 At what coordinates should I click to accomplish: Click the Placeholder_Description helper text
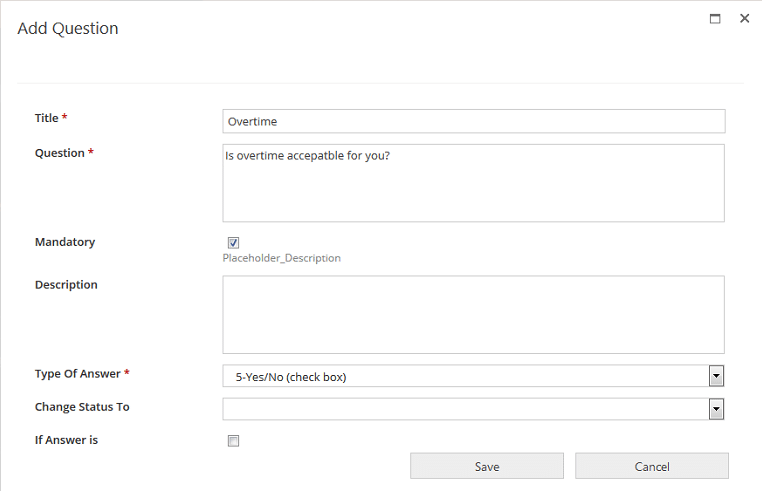click(x=281, y=258)
